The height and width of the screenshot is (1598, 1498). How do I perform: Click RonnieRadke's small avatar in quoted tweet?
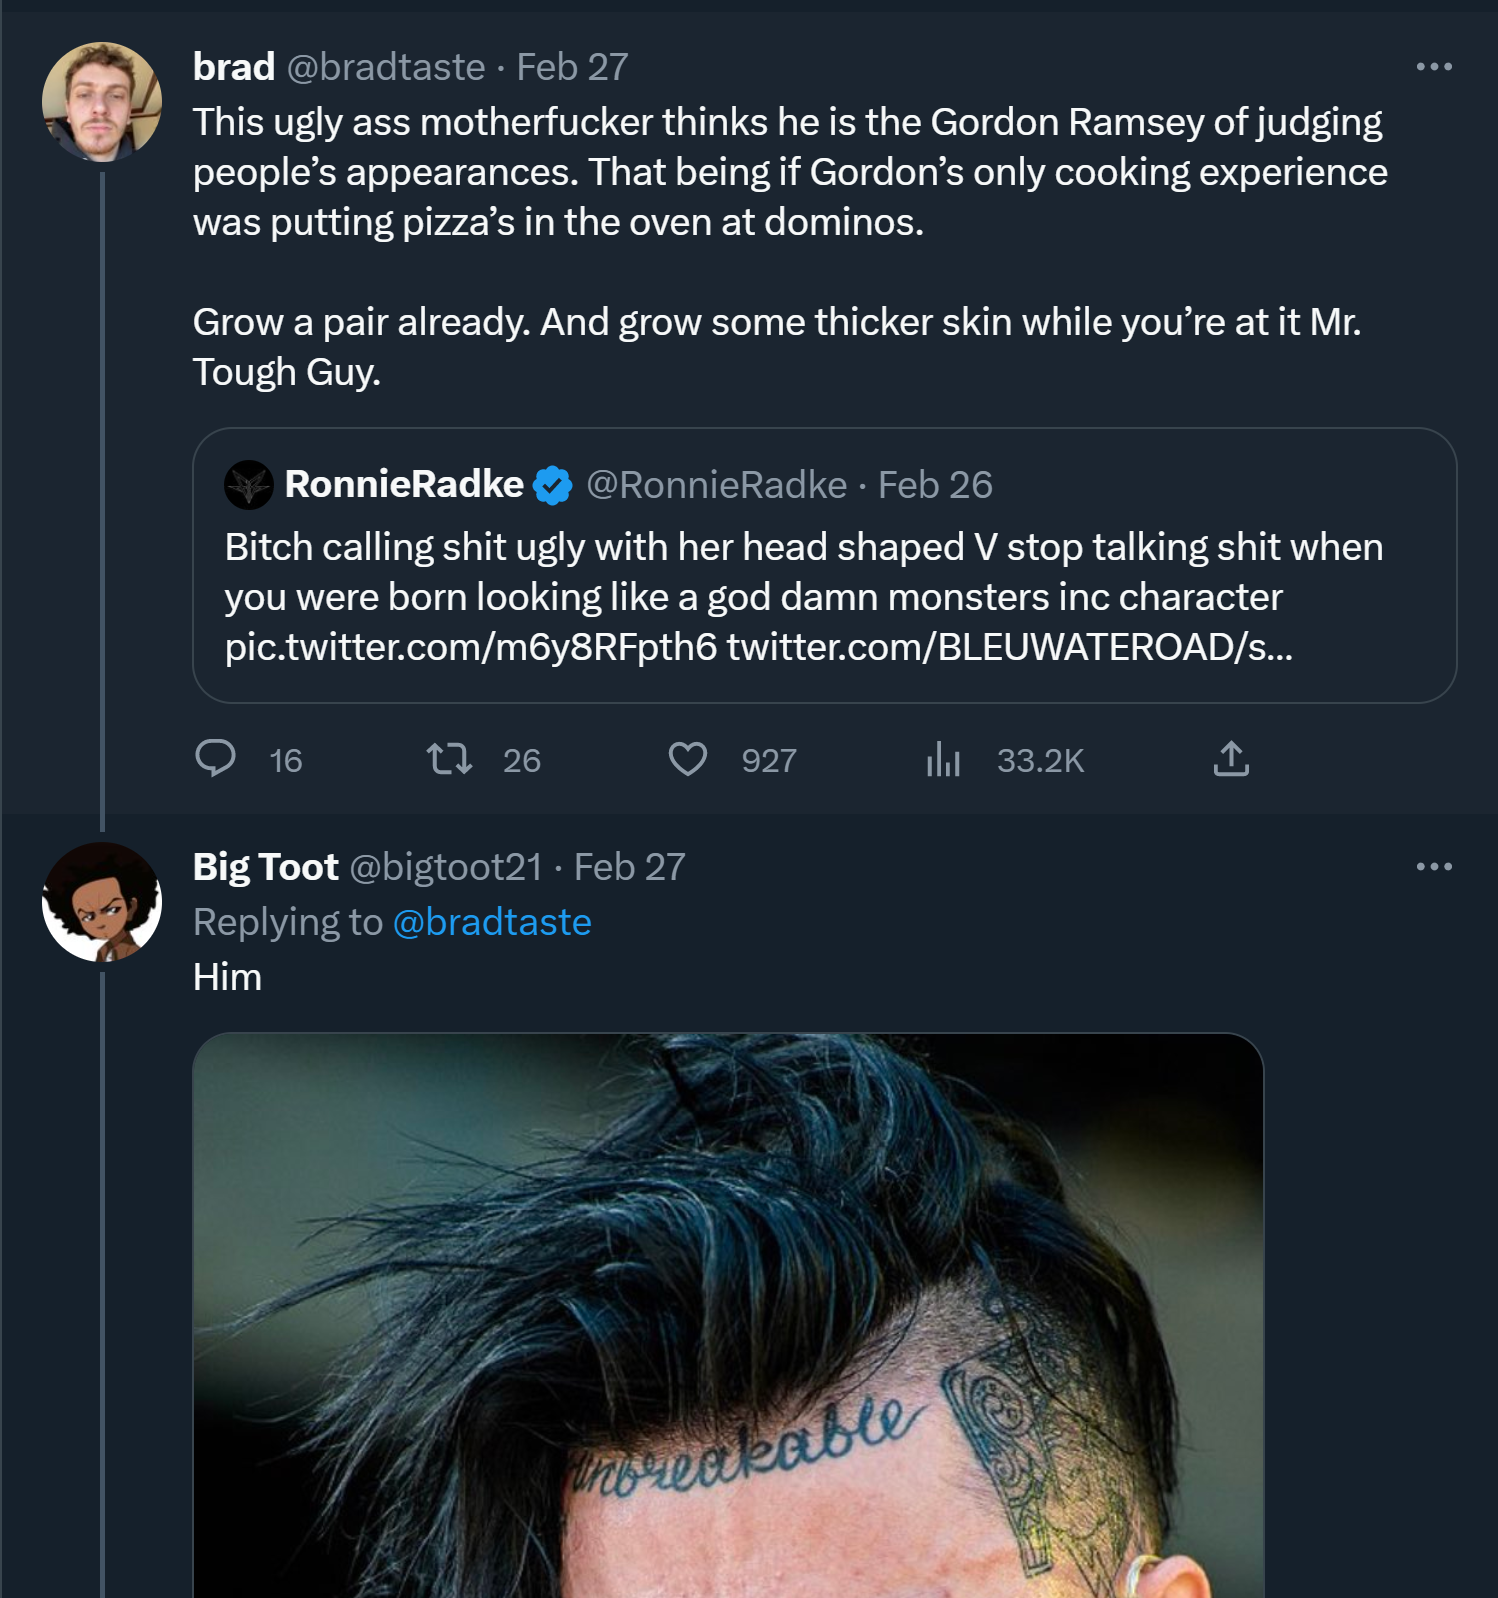tap(249, 485)
